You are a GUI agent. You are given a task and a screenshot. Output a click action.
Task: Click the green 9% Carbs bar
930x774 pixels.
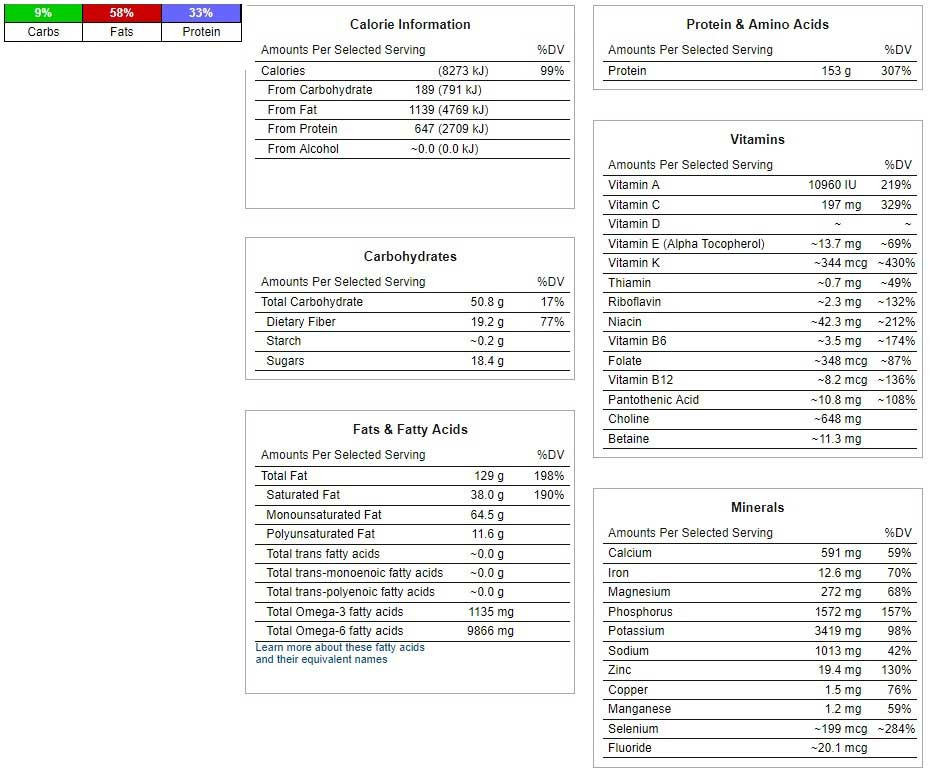43,13
